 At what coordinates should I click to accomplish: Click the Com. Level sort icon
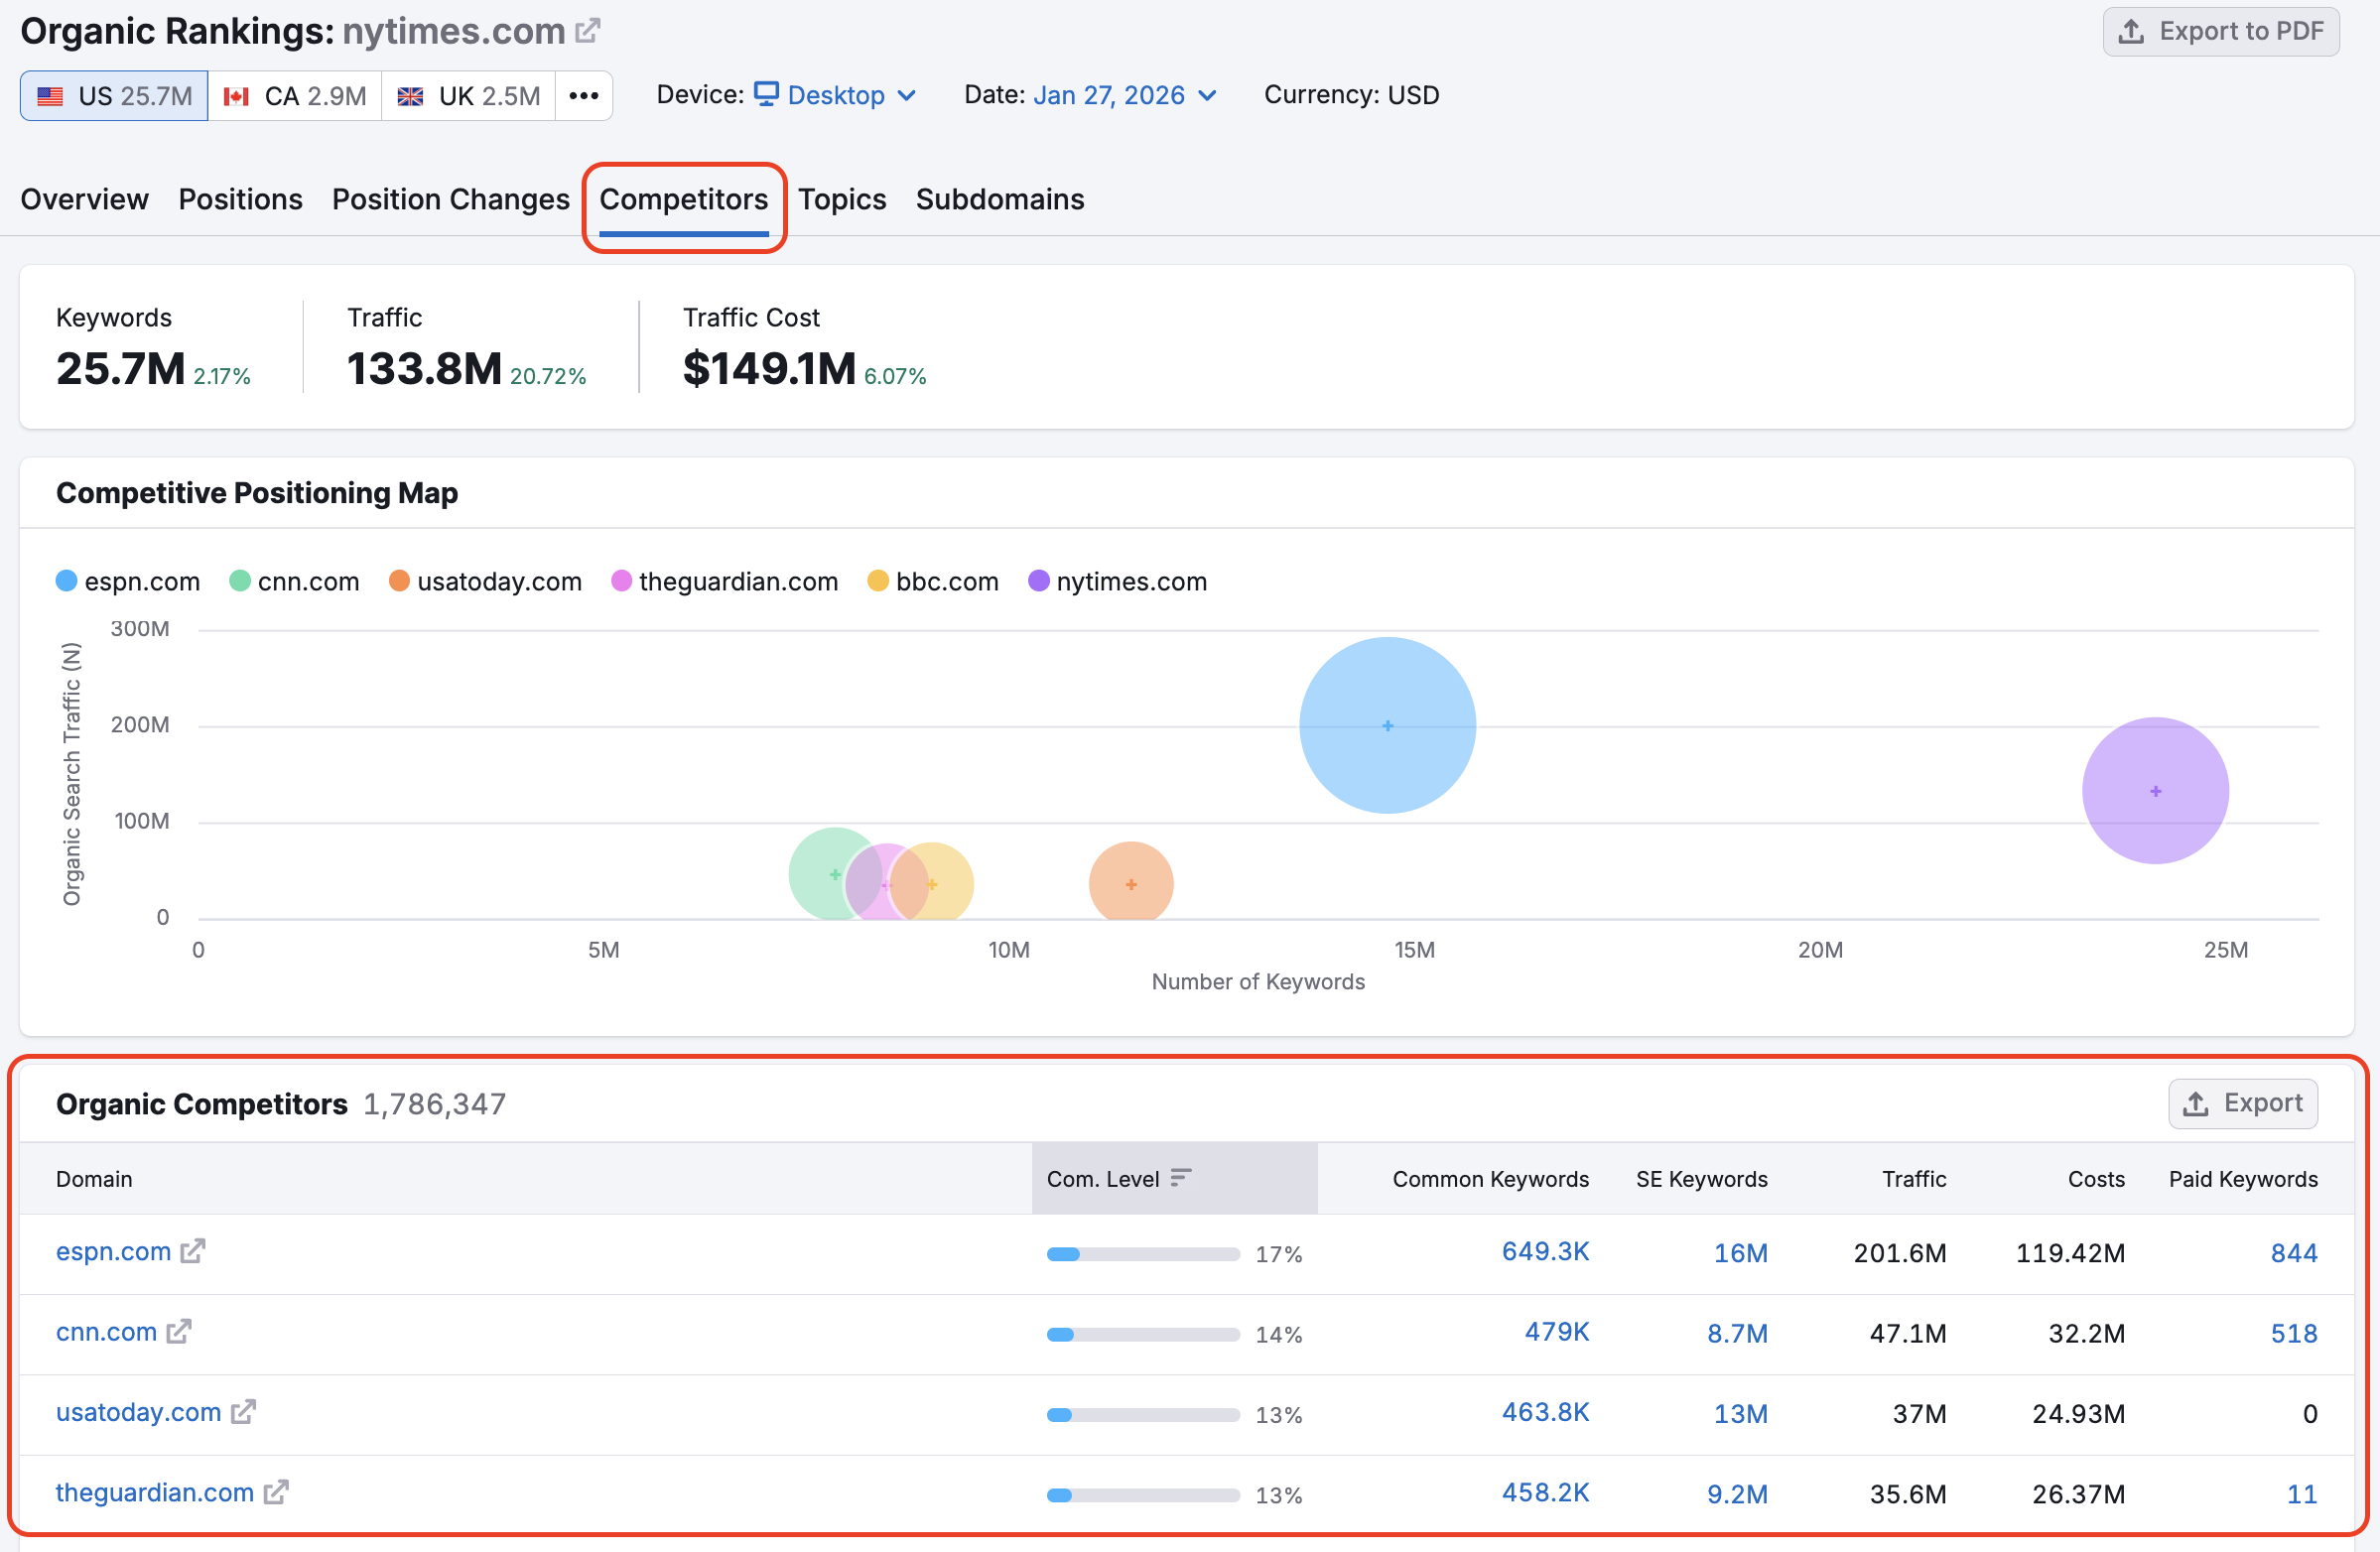pyautogui.click(x=1181, y=1178)
